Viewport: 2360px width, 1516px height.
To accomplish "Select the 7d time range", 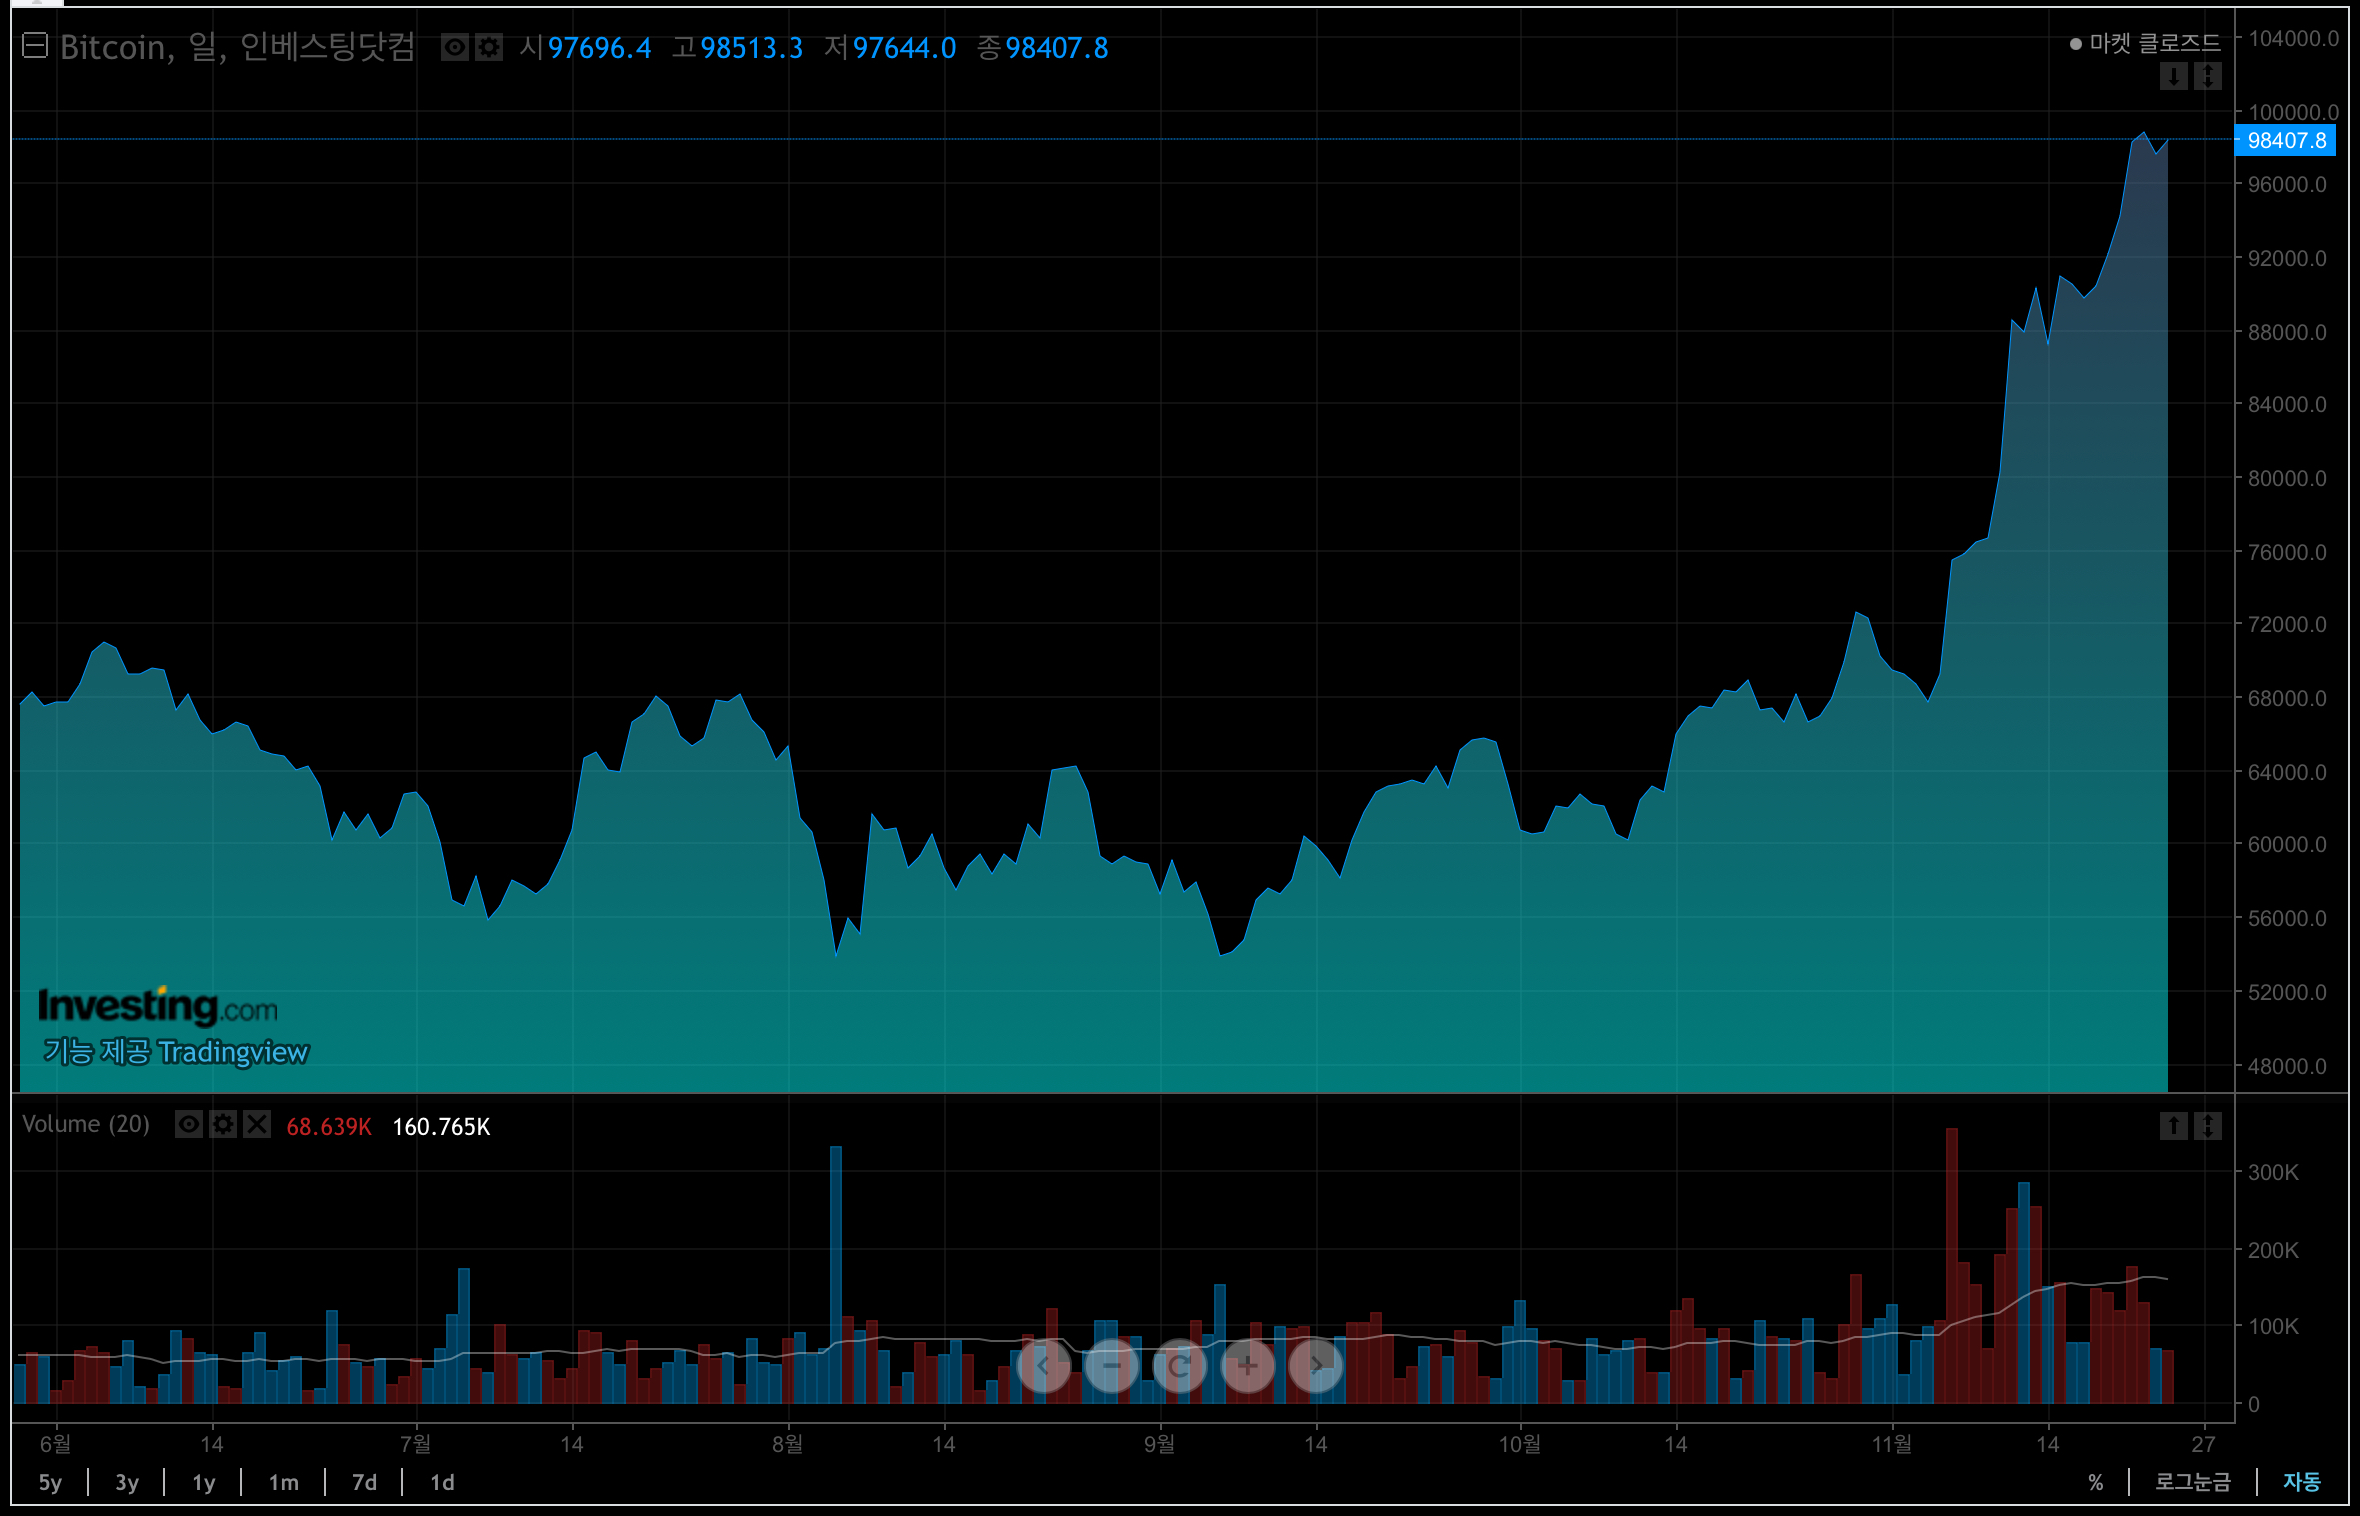I will click(364, 1482).
